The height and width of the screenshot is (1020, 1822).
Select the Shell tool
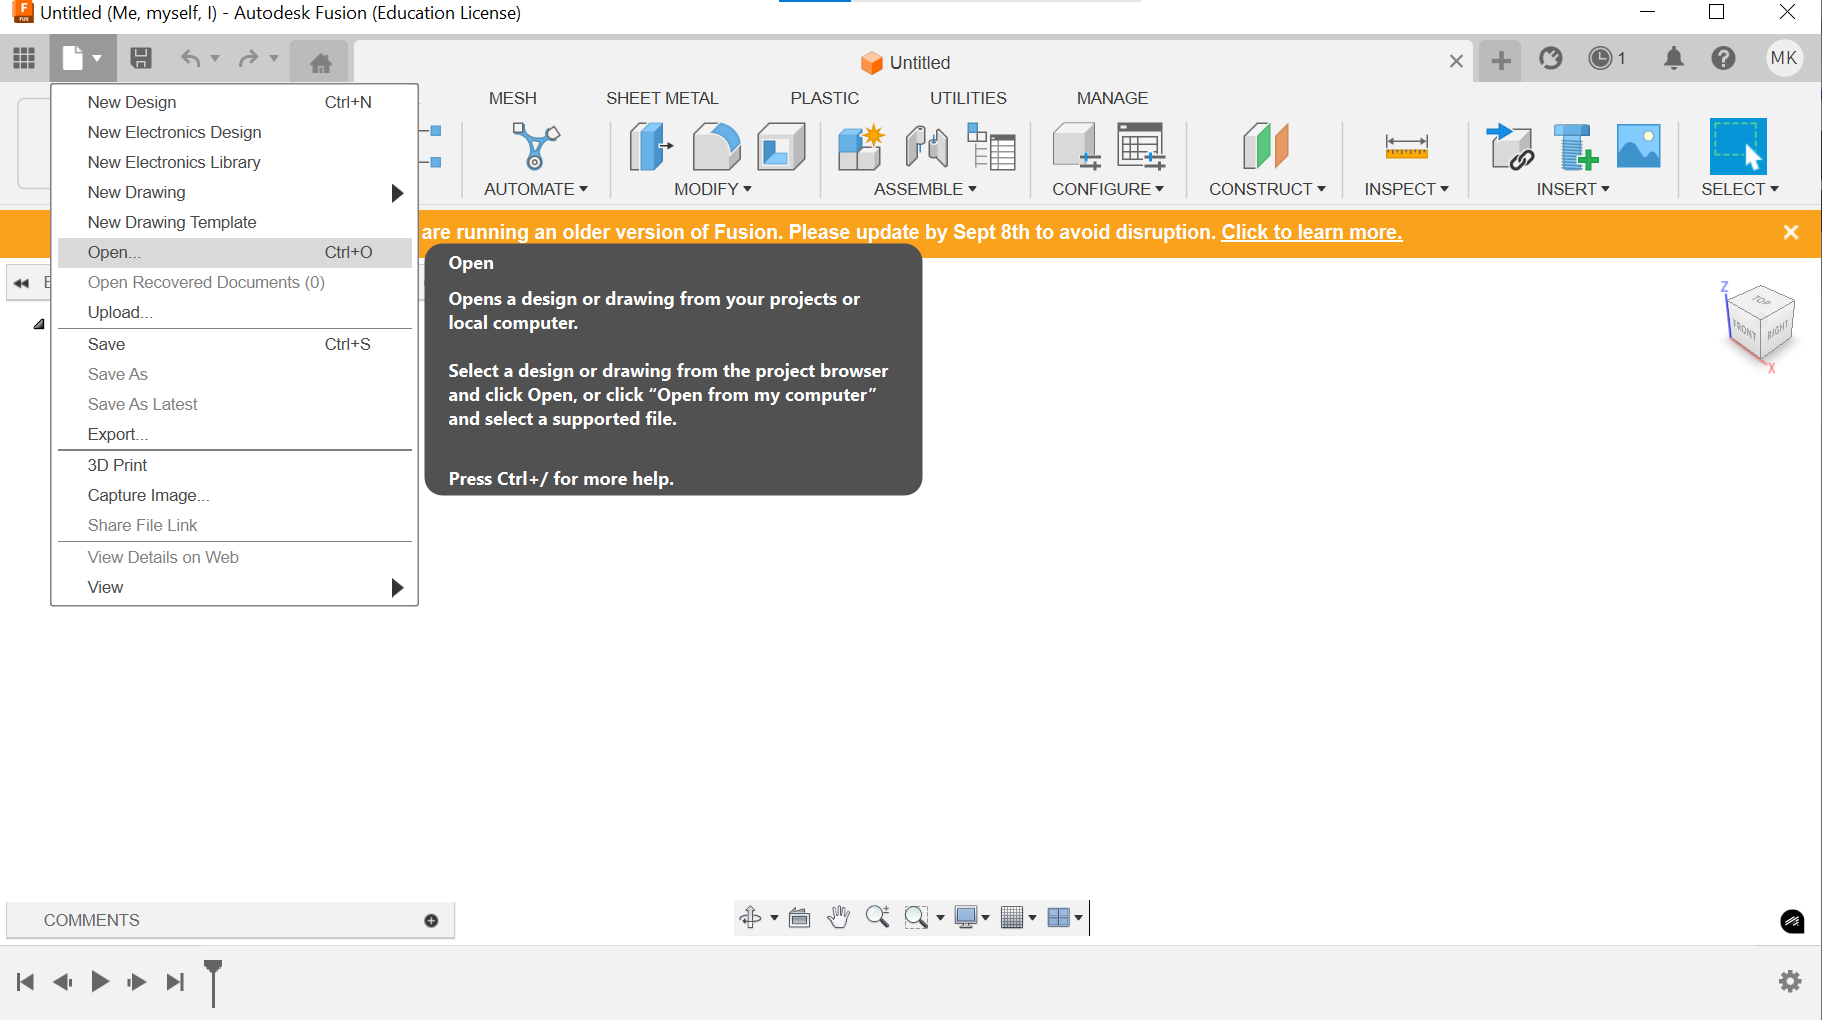click(x=781, y=146)
